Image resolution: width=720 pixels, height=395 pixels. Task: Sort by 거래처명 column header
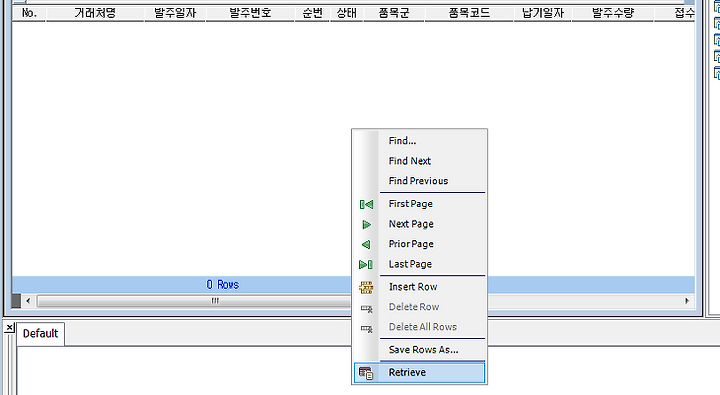95,13
